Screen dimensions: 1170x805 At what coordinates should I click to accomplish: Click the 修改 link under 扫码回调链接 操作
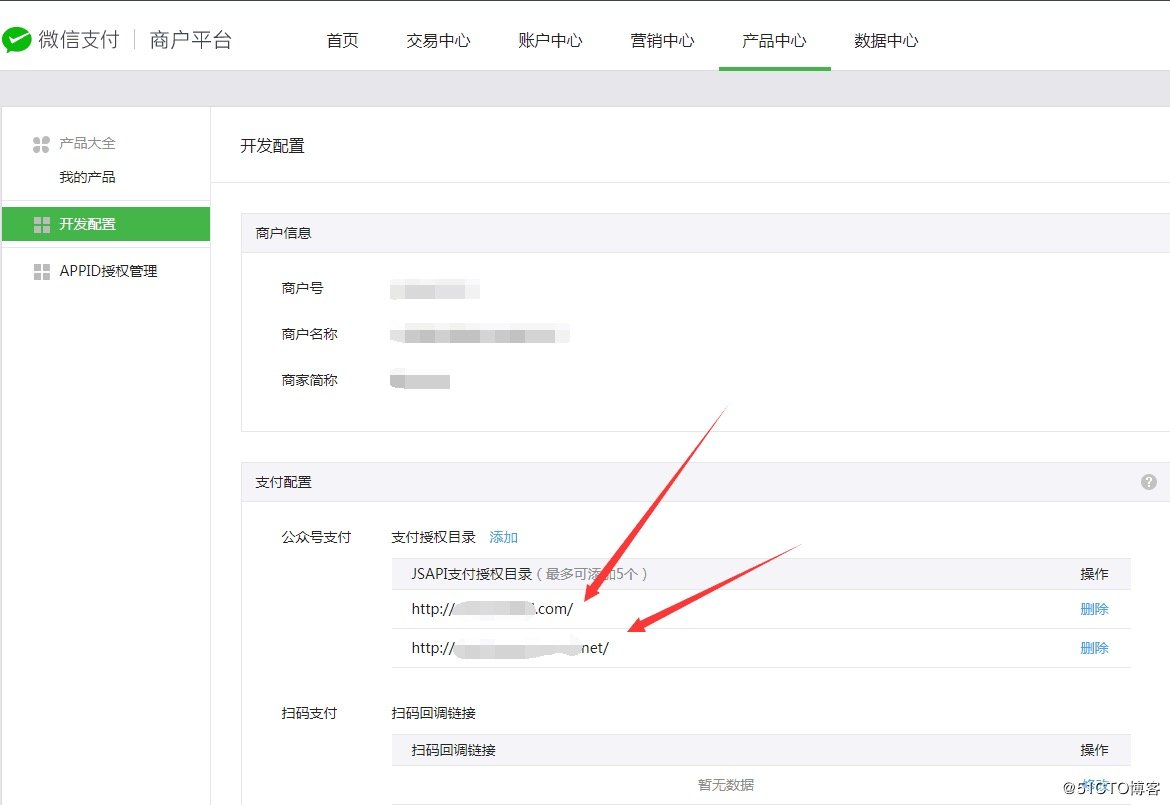tap(1095, 784)
